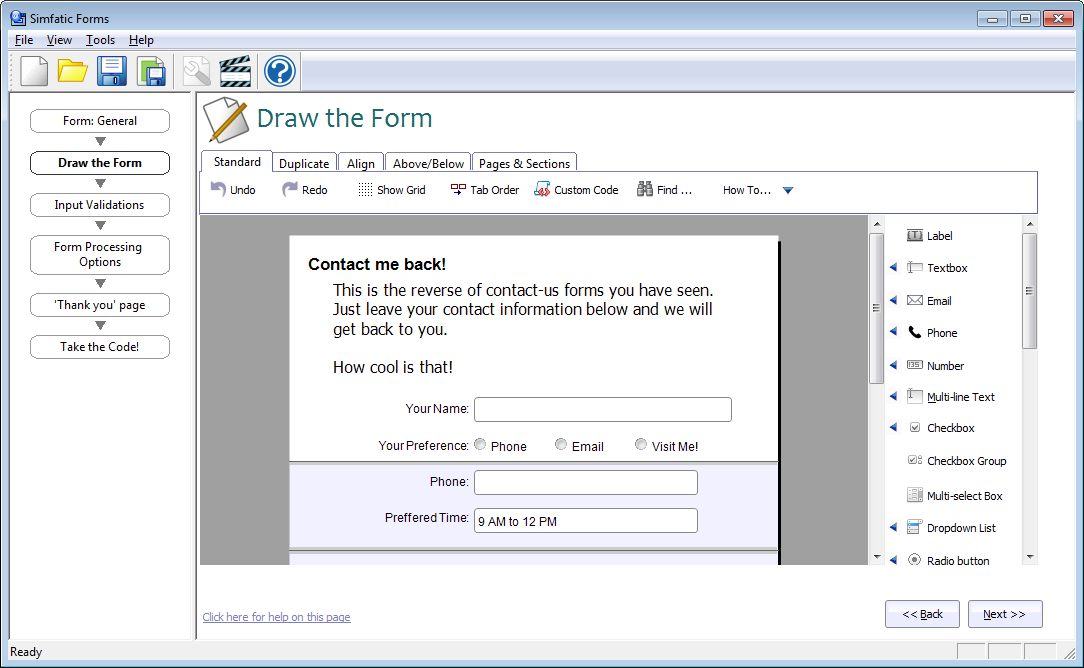This screenshot has width=1084, height=668.
Task: Open the How To... dropdown arrow
Action: 788,190
